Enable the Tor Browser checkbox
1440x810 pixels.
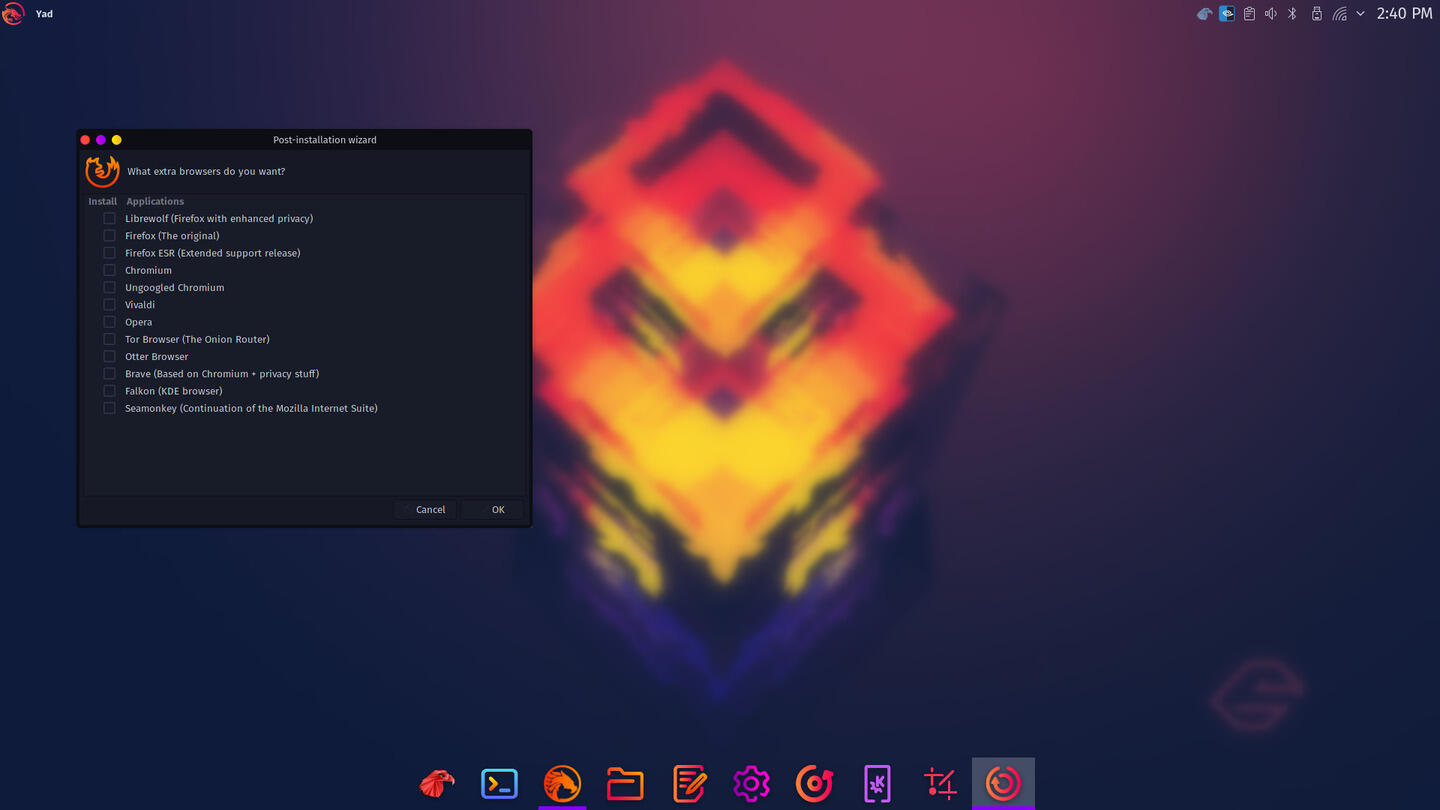[109, 339]
